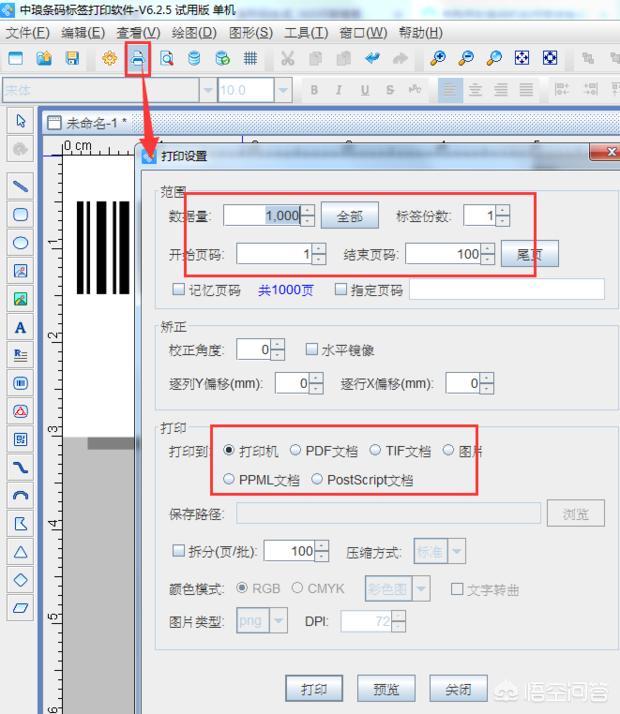Click the 开始页码 input field
The height and width of the screenshot is (714, 620).
(x=275, y=254)
